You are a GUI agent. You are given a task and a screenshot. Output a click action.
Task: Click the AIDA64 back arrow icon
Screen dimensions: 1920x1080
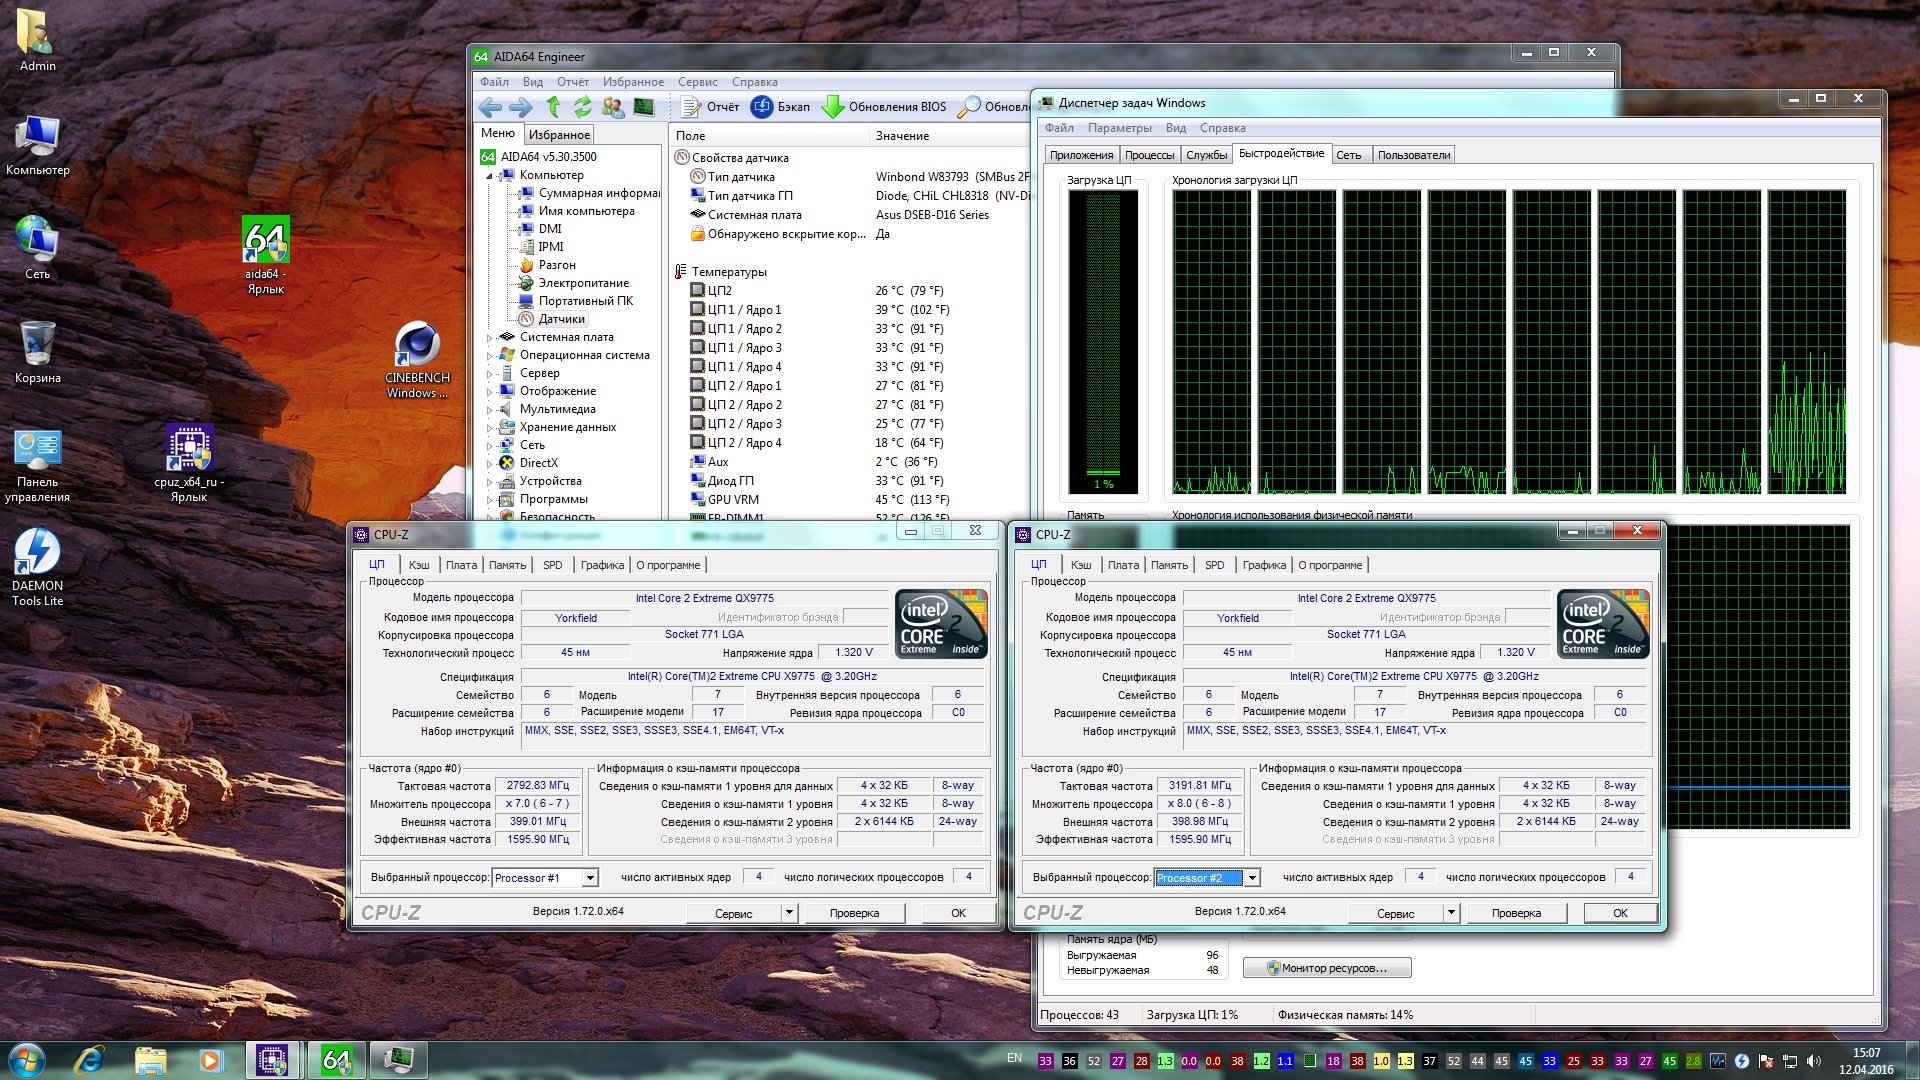click(x=490, y=107)
